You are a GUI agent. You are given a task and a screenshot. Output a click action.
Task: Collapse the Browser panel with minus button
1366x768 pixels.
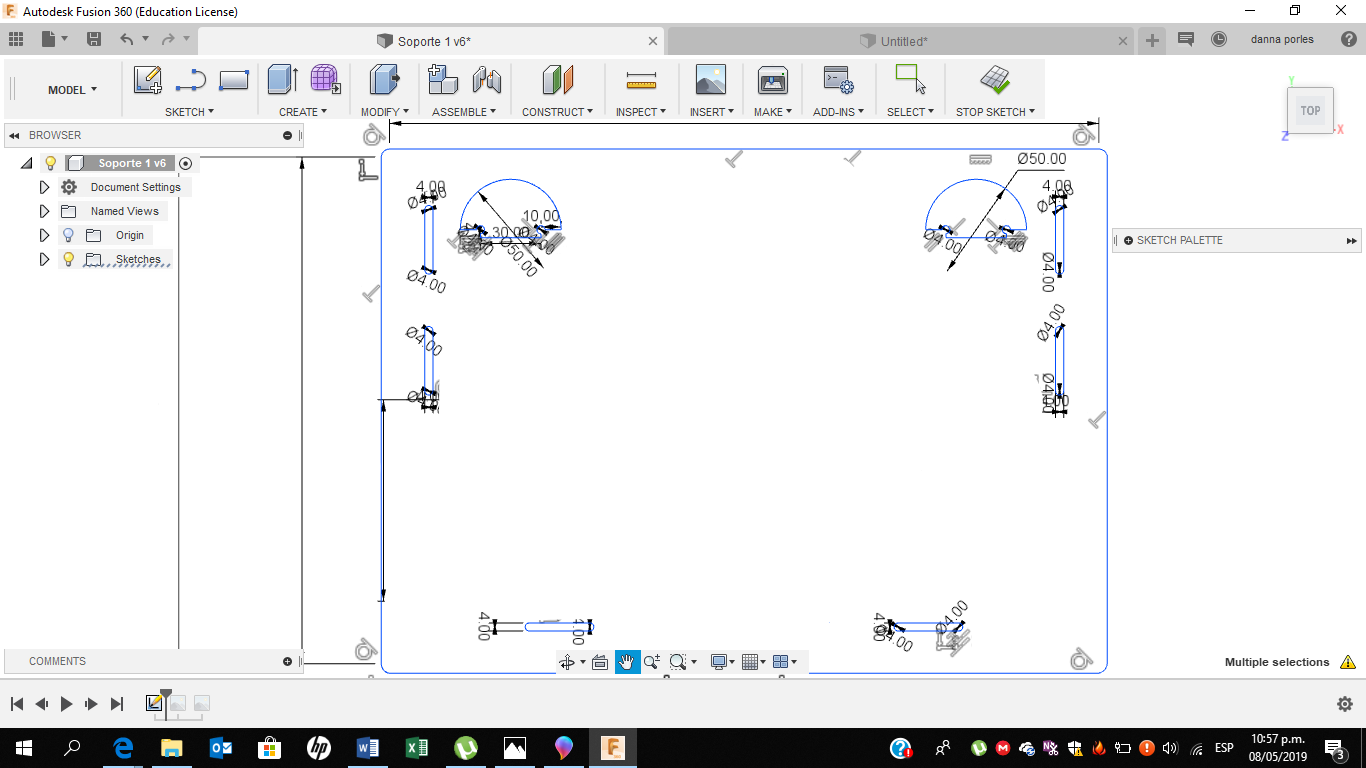[x=287, y=135]
